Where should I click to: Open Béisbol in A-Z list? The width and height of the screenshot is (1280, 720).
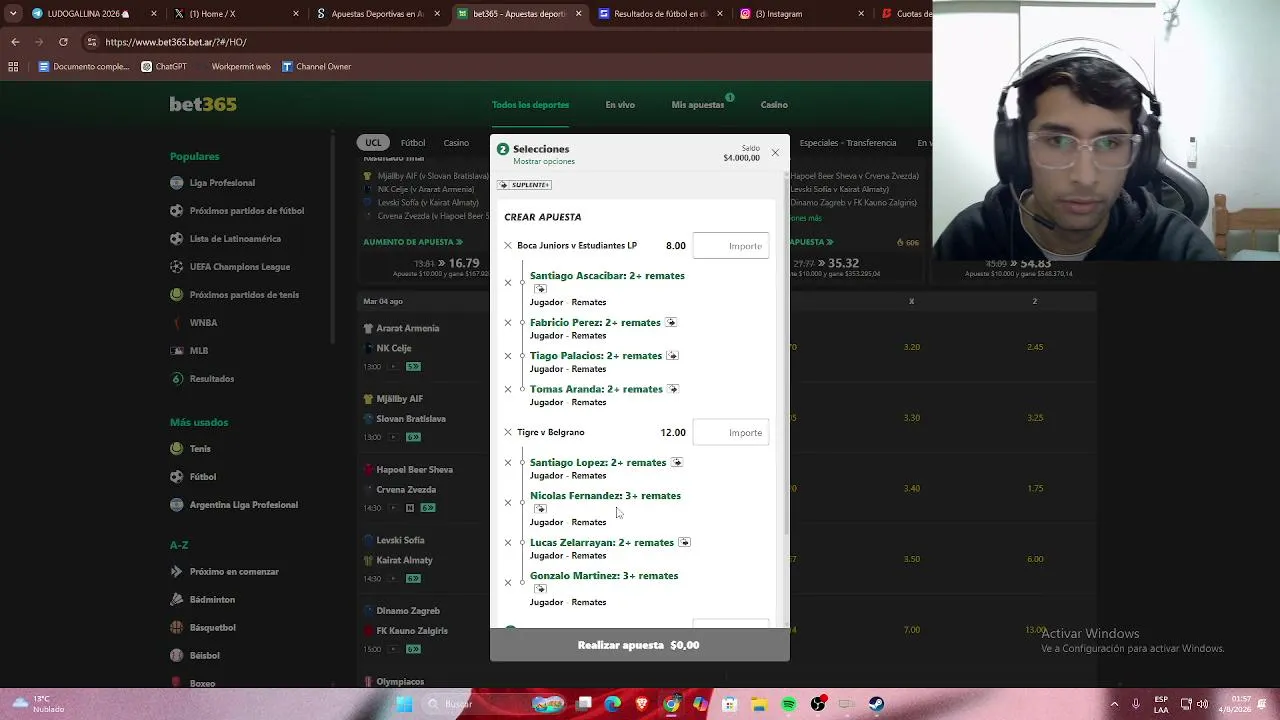(204, 656)
